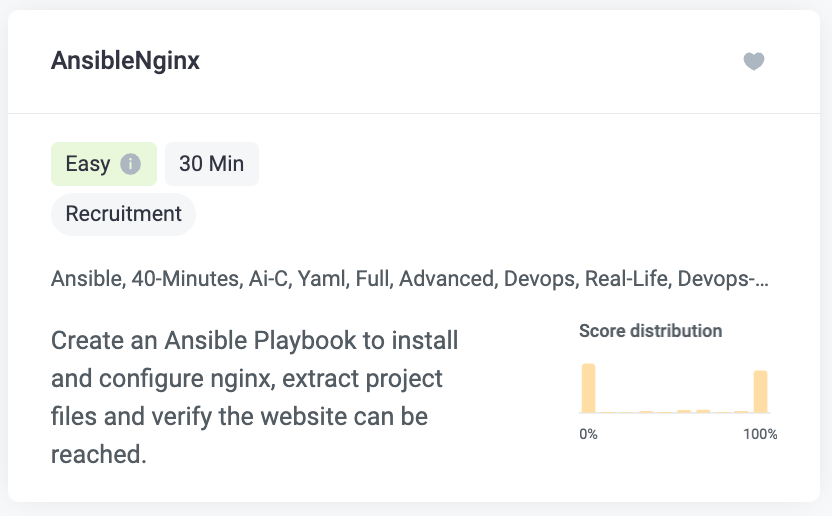
Task: Select the Easy difficulty badge
Action: coord(104,164)
